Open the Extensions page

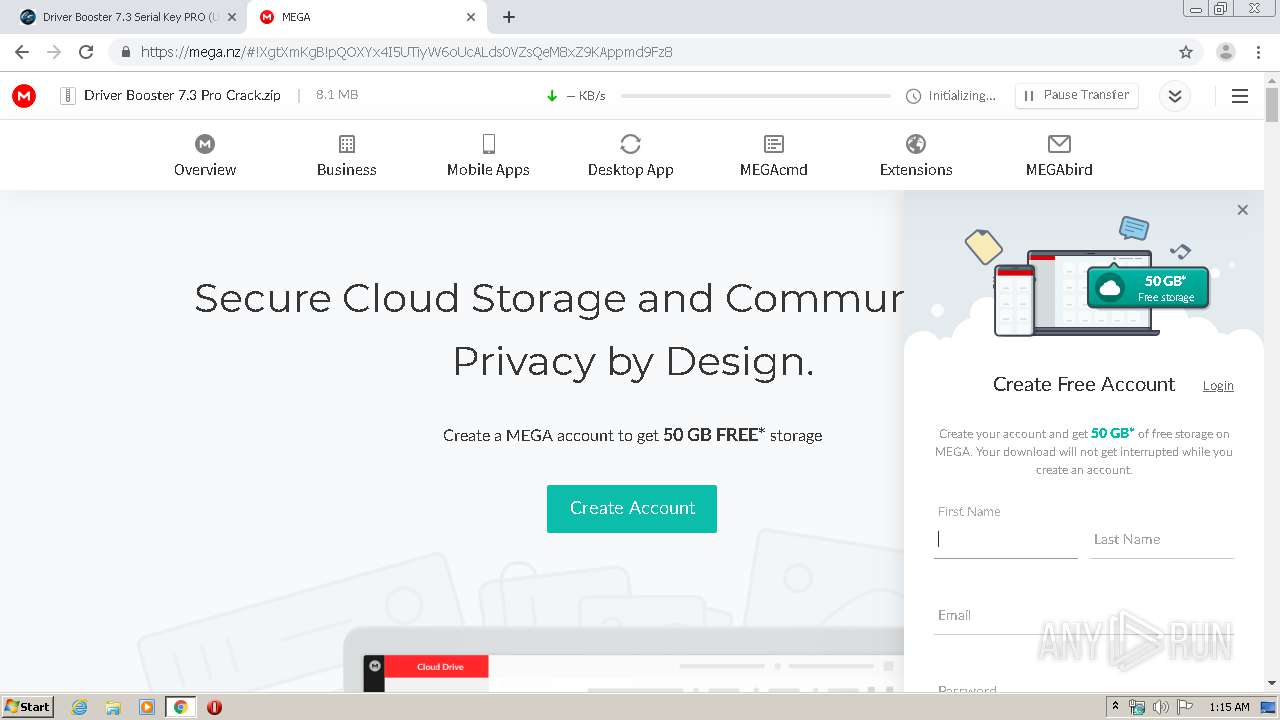(x=916, y=156)
